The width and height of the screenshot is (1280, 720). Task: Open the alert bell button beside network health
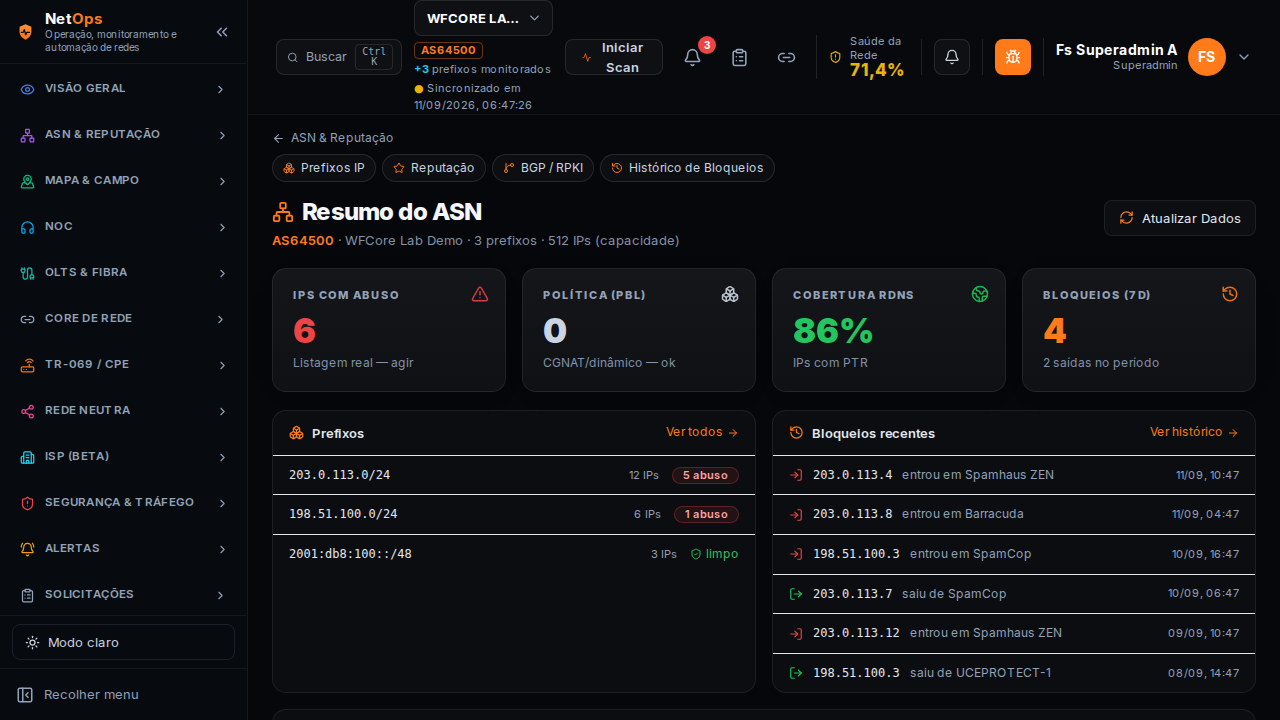[952, 57]
